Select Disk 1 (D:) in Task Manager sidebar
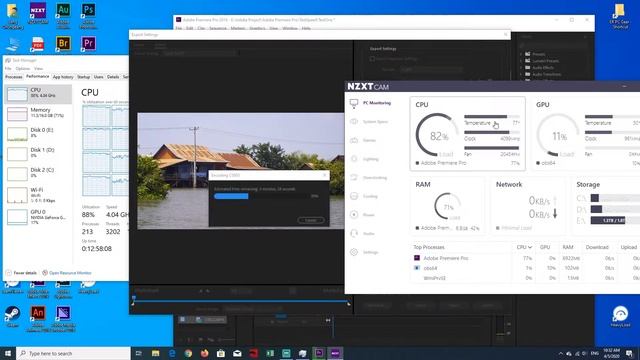Viewport: 640px width, 360px height. (38, 153)
